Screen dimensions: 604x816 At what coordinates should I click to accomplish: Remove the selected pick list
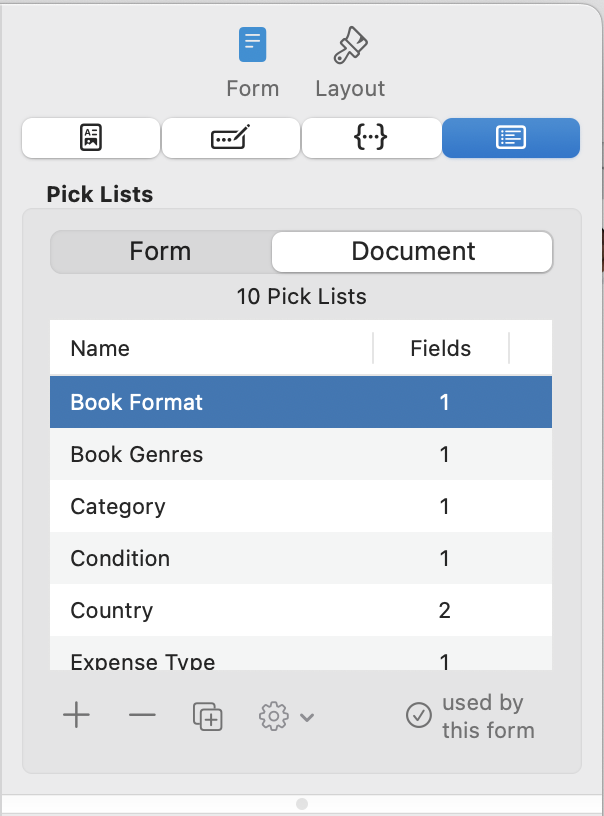(x=142, y=716)
